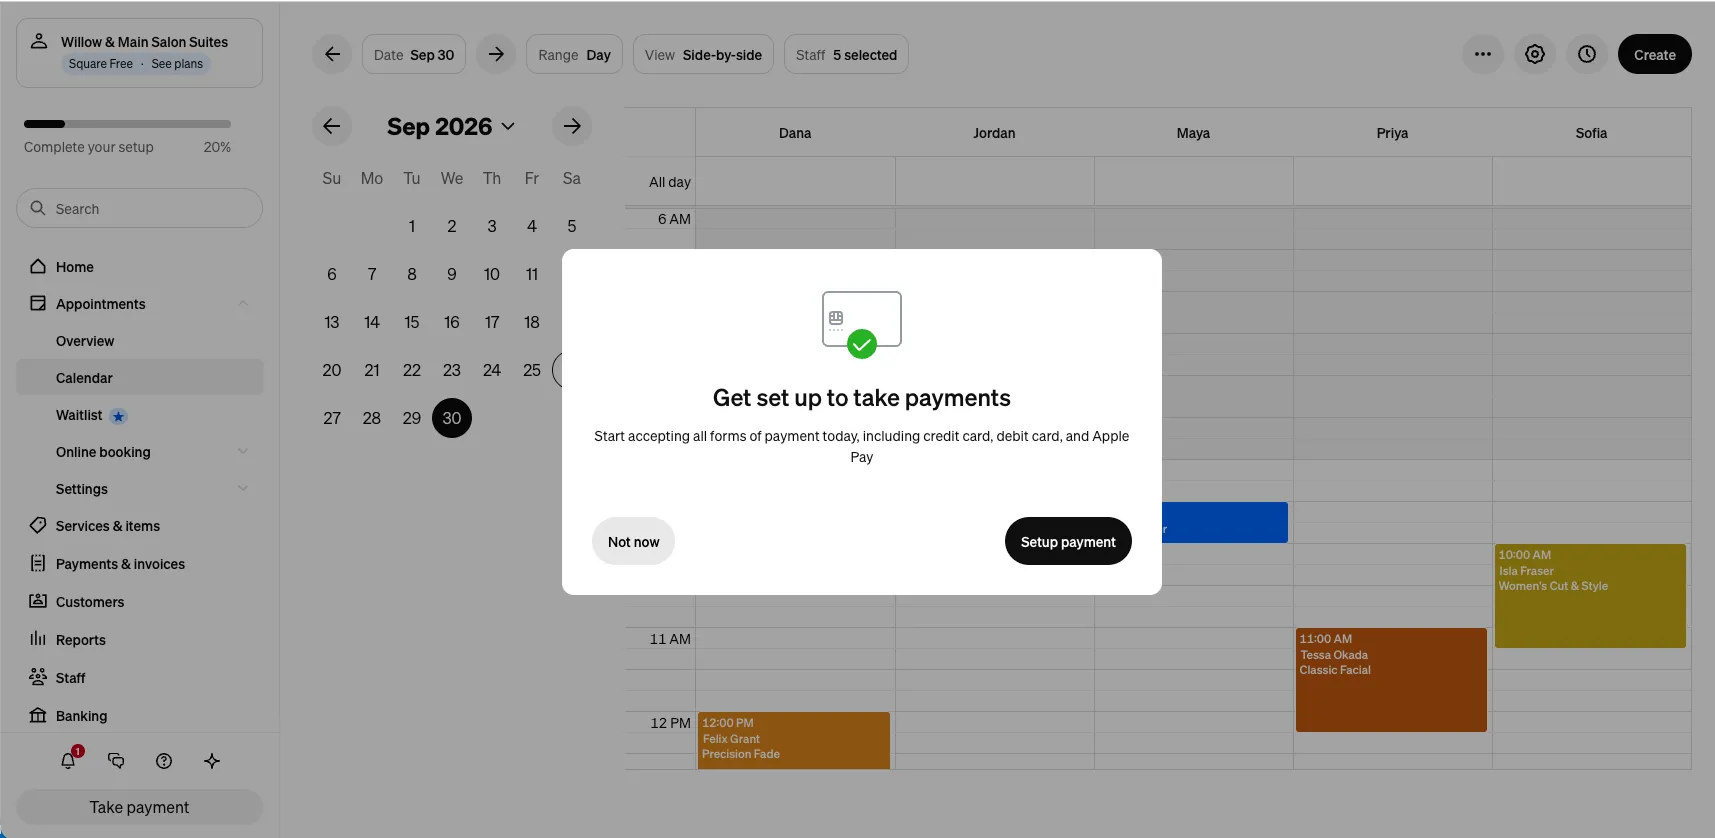Open the Sep 2026 month picker
Viewport: 1715px width, 838px height.
click(451, 127)
